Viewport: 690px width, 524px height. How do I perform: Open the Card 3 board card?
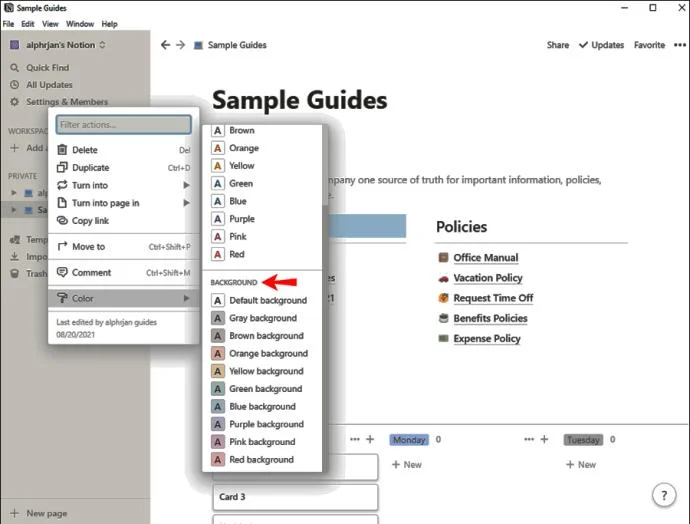(295, 497)
